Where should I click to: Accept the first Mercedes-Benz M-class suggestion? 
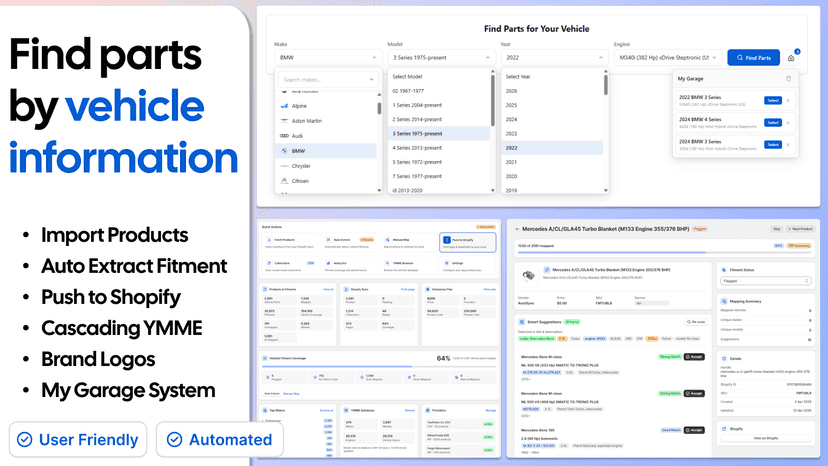pyautogui.click(x=694, y=357)
